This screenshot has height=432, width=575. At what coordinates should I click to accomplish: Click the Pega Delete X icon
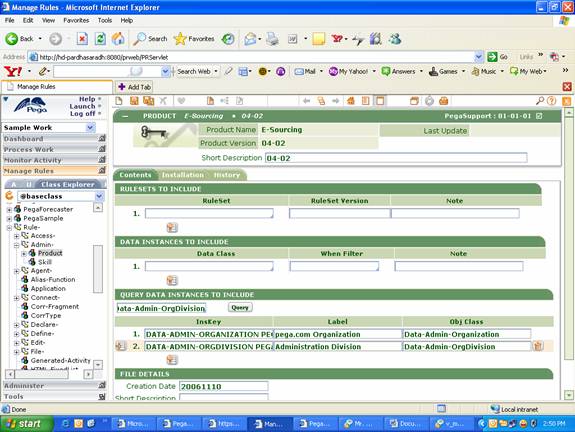point(163,101)
